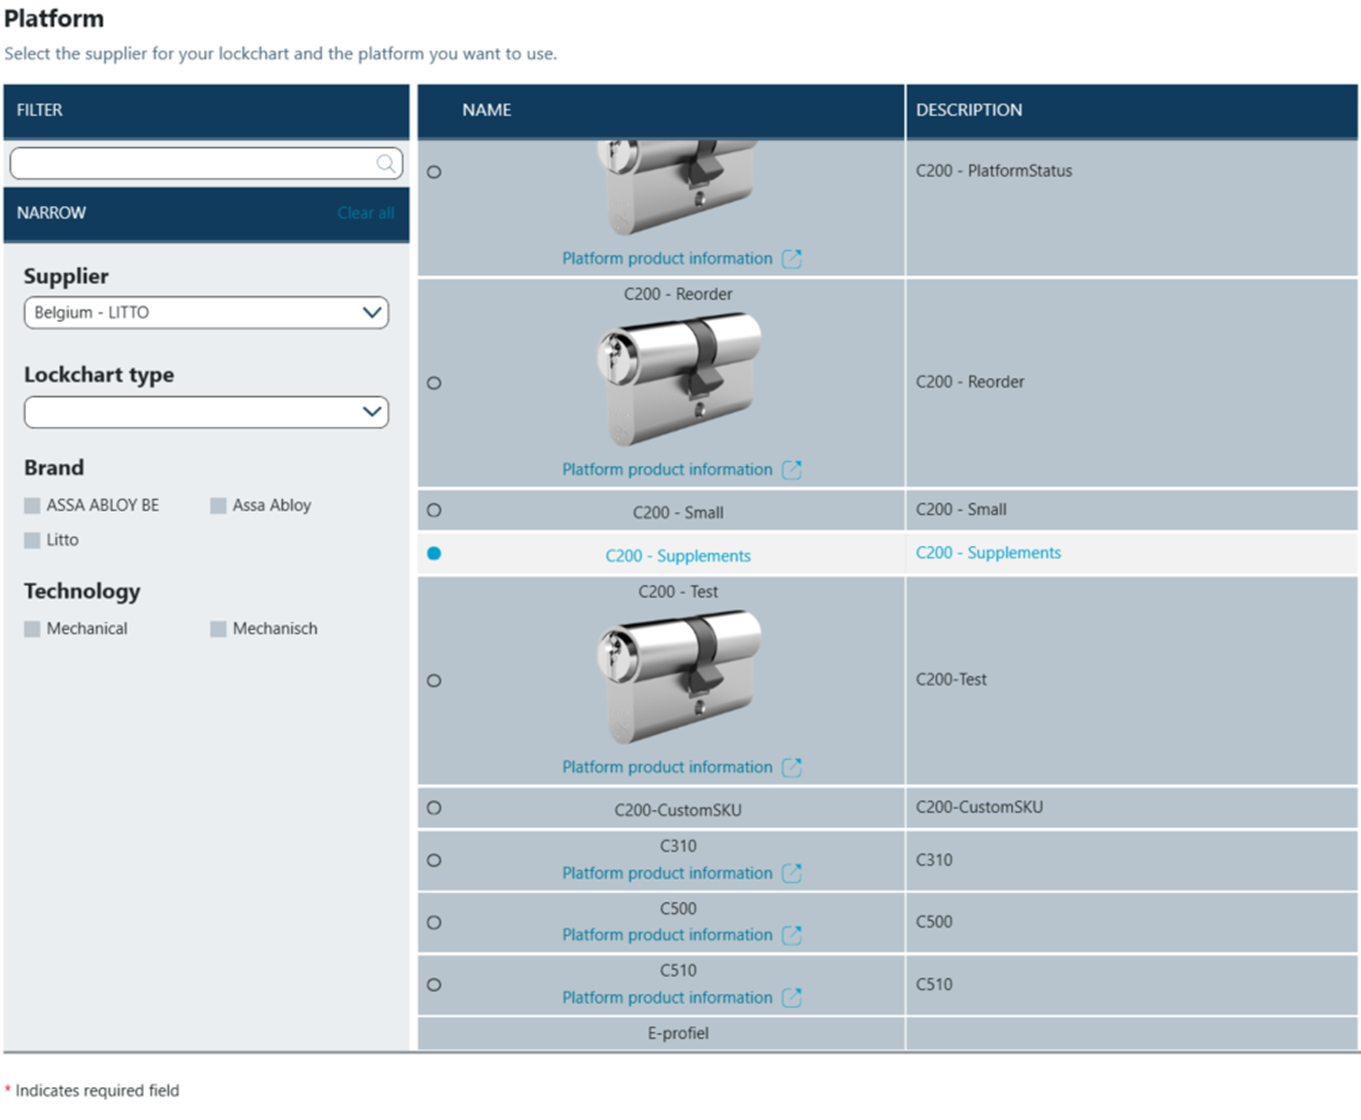Click the search magnifier icon in filter

tap(385, 163)
